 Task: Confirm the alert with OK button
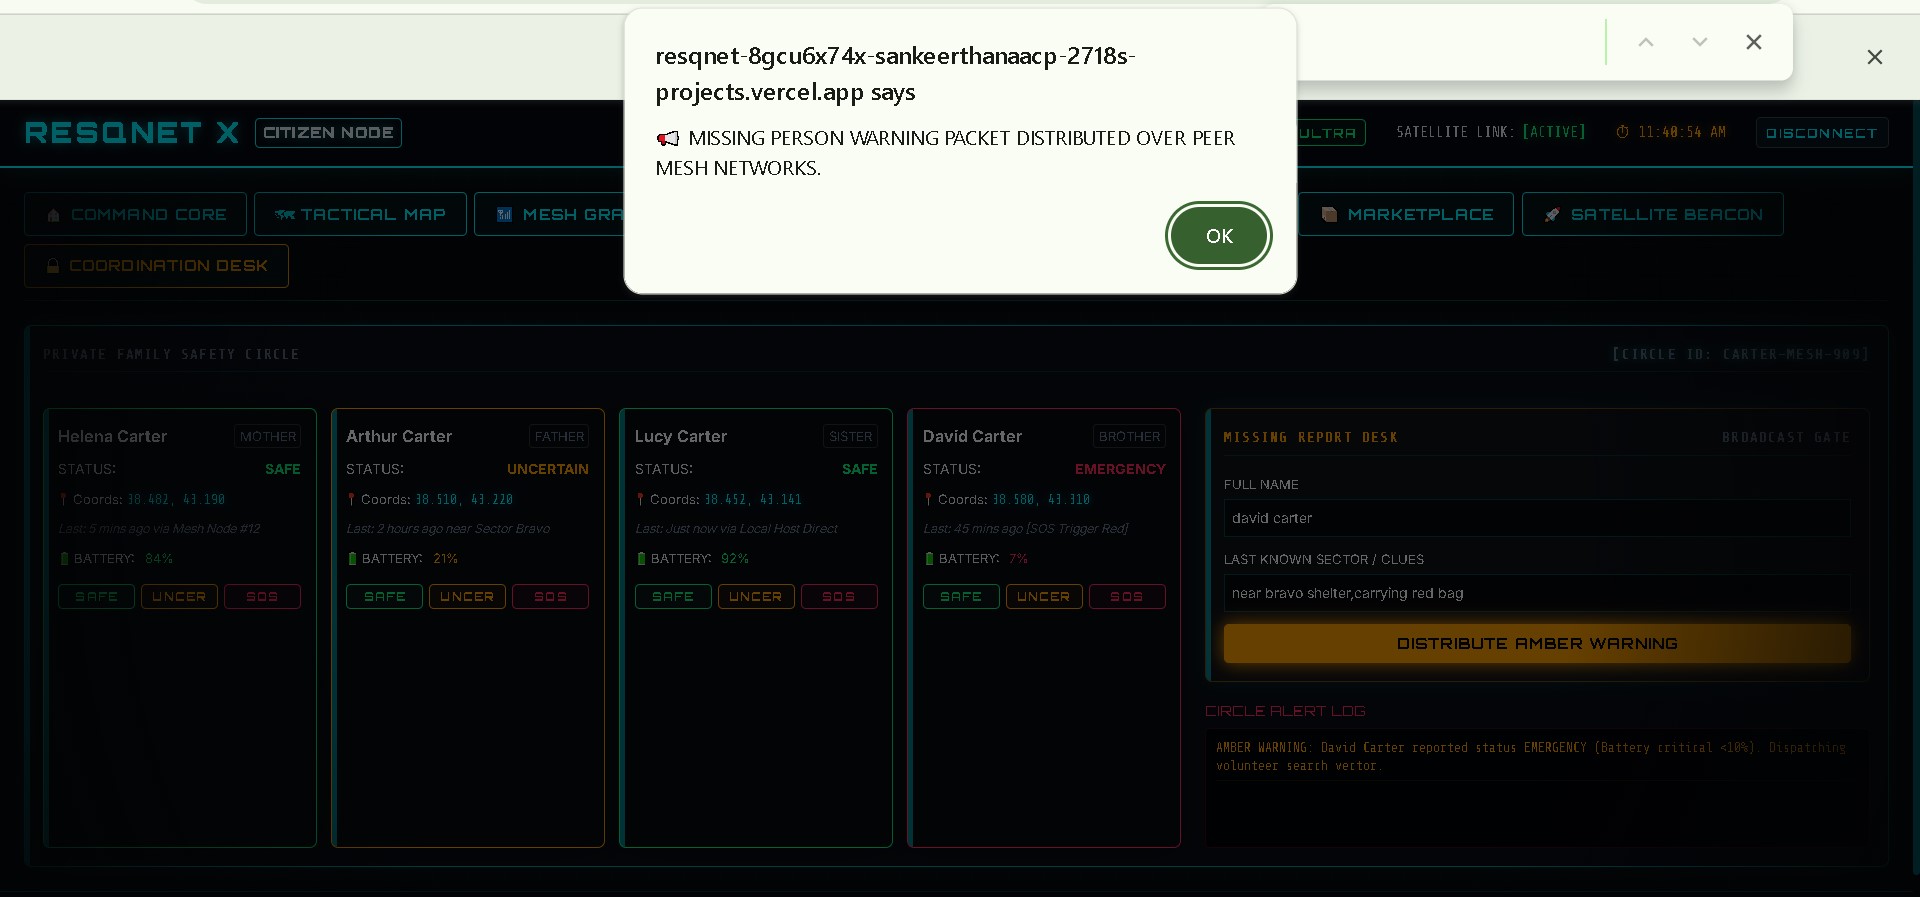(x=1218, y=236)
